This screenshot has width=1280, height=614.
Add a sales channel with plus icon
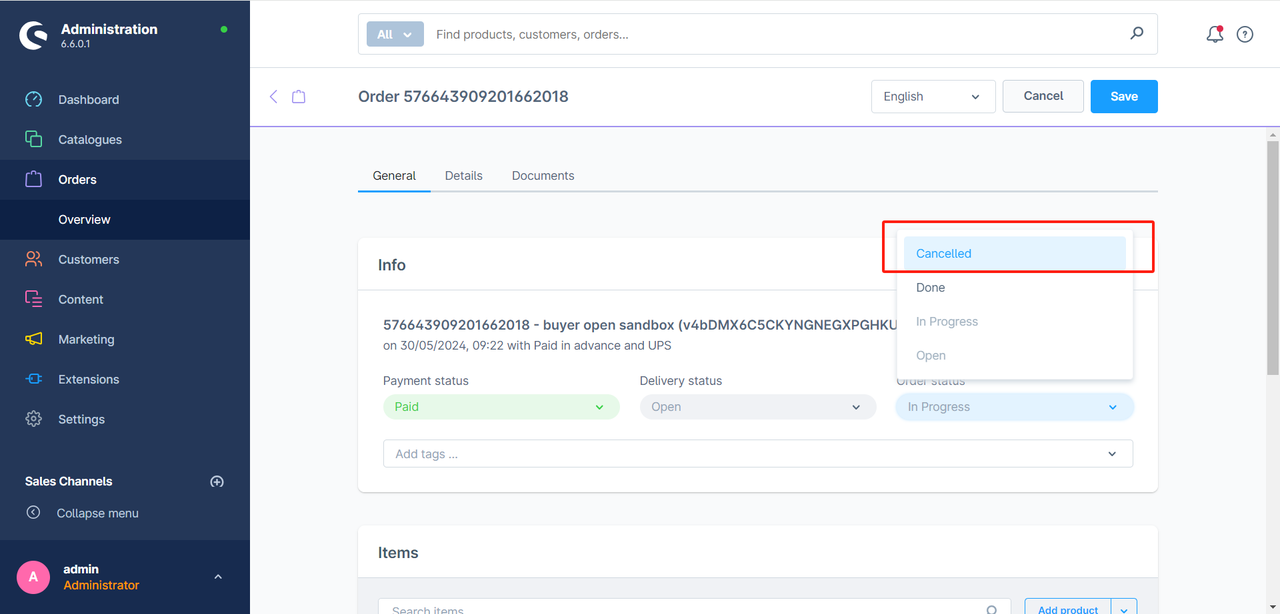[217, 481]
